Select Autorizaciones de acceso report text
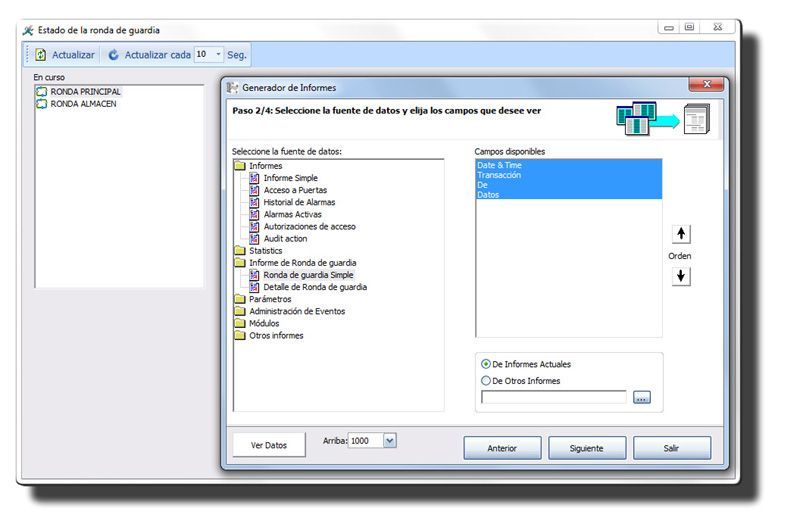The width and height of the screenshot is (800, 524). click(309, 227)
